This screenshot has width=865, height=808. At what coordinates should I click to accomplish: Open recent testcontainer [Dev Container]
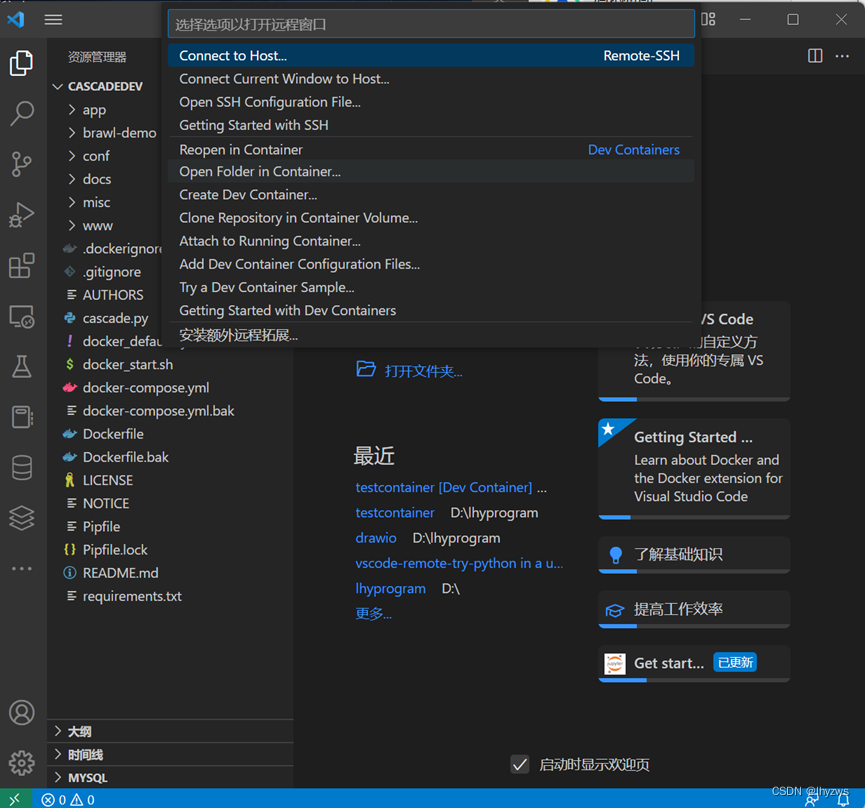point(444,488)
